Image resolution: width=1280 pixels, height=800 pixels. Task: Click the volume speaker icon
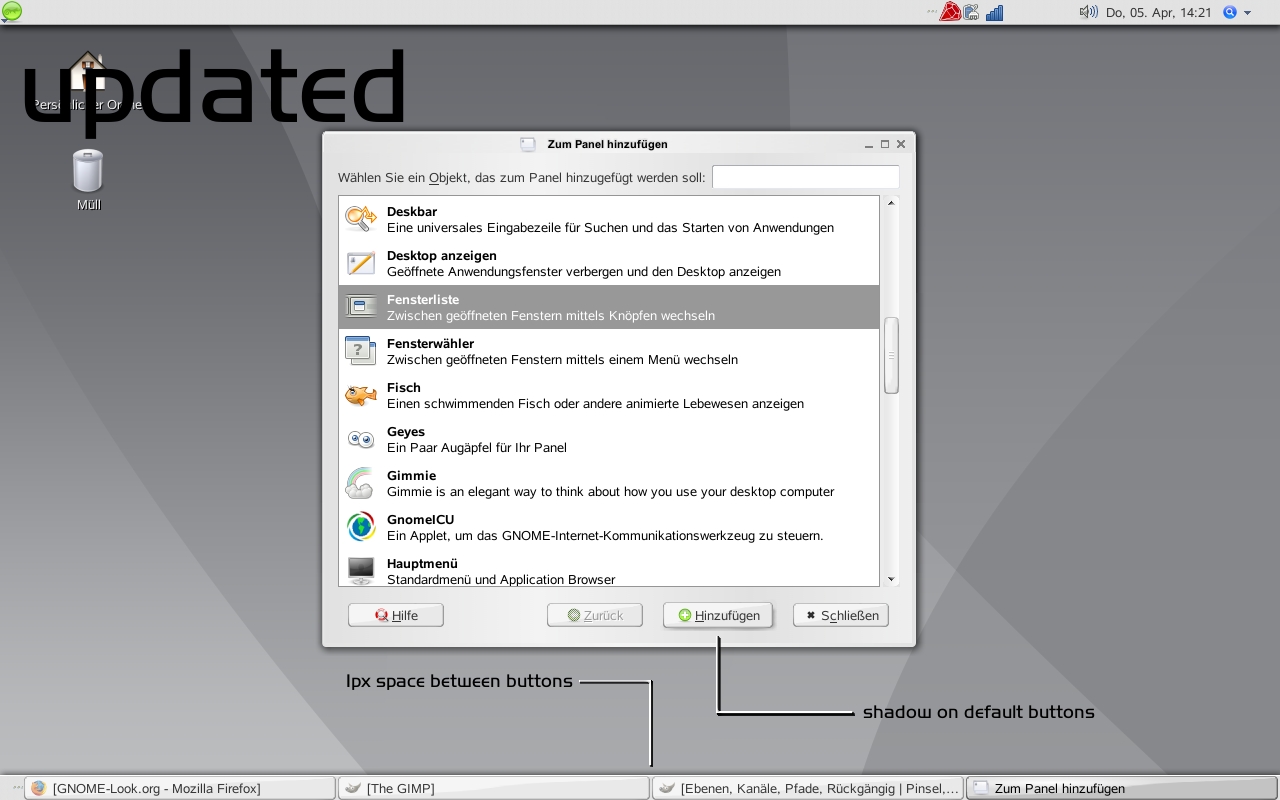pyautogui.click(x=1088, y=12)
